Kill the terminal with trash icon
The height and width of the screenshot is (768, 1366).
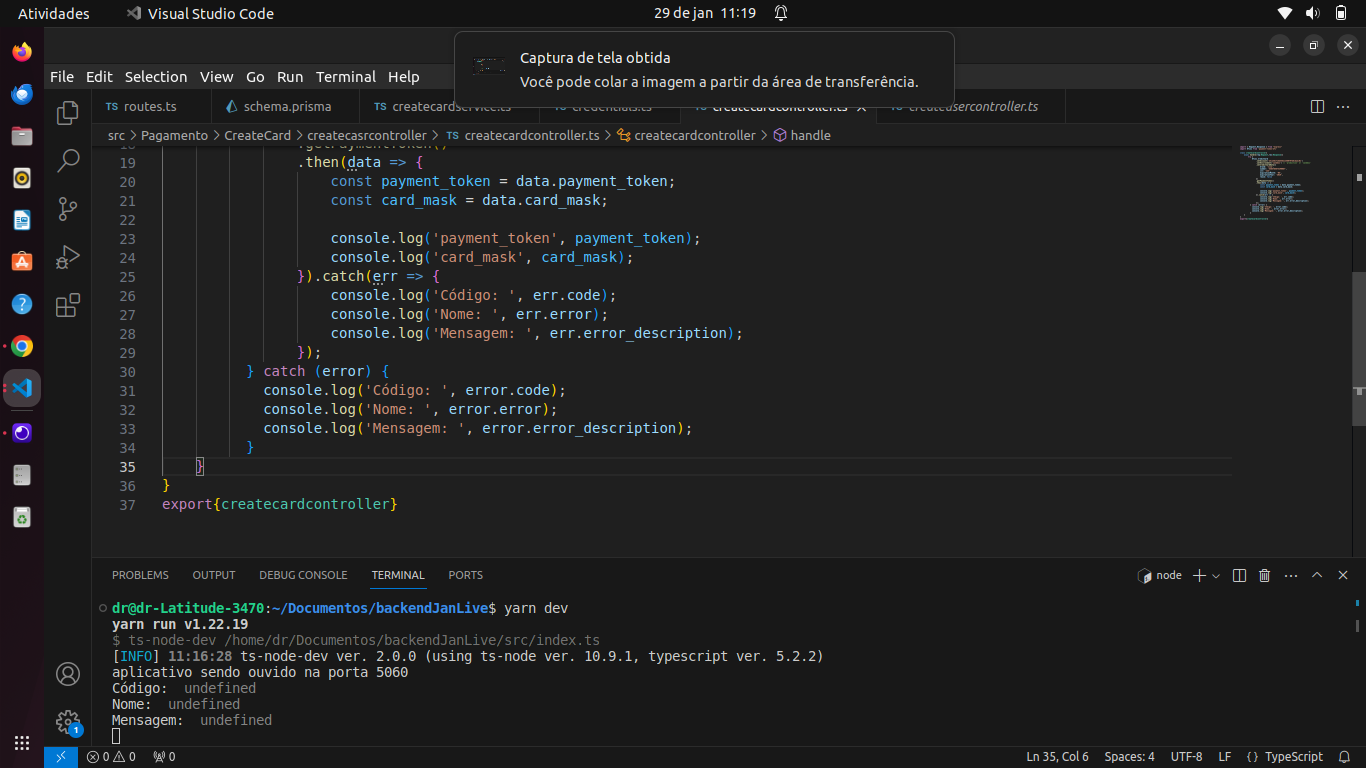1264,575
